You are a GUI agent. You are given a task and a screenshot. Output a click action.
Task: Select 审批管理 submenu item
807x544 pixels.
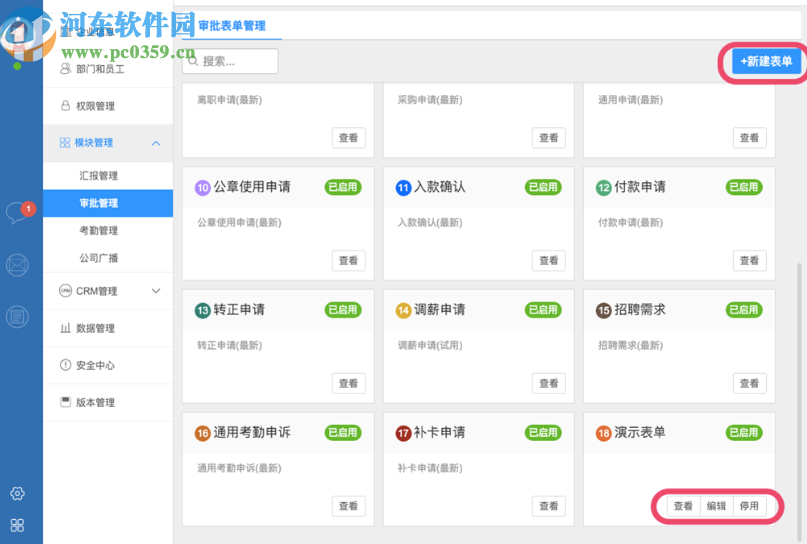pos(108,203)
